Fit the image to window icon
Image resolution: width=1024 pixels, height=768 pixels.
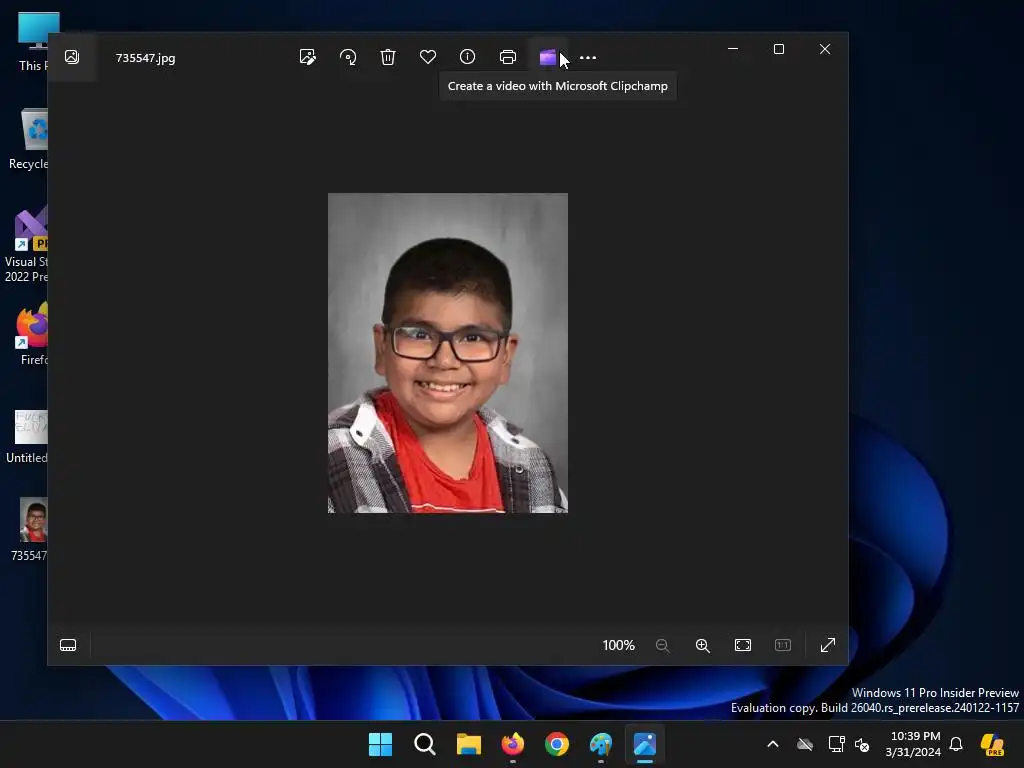click(x=743, y=645)
